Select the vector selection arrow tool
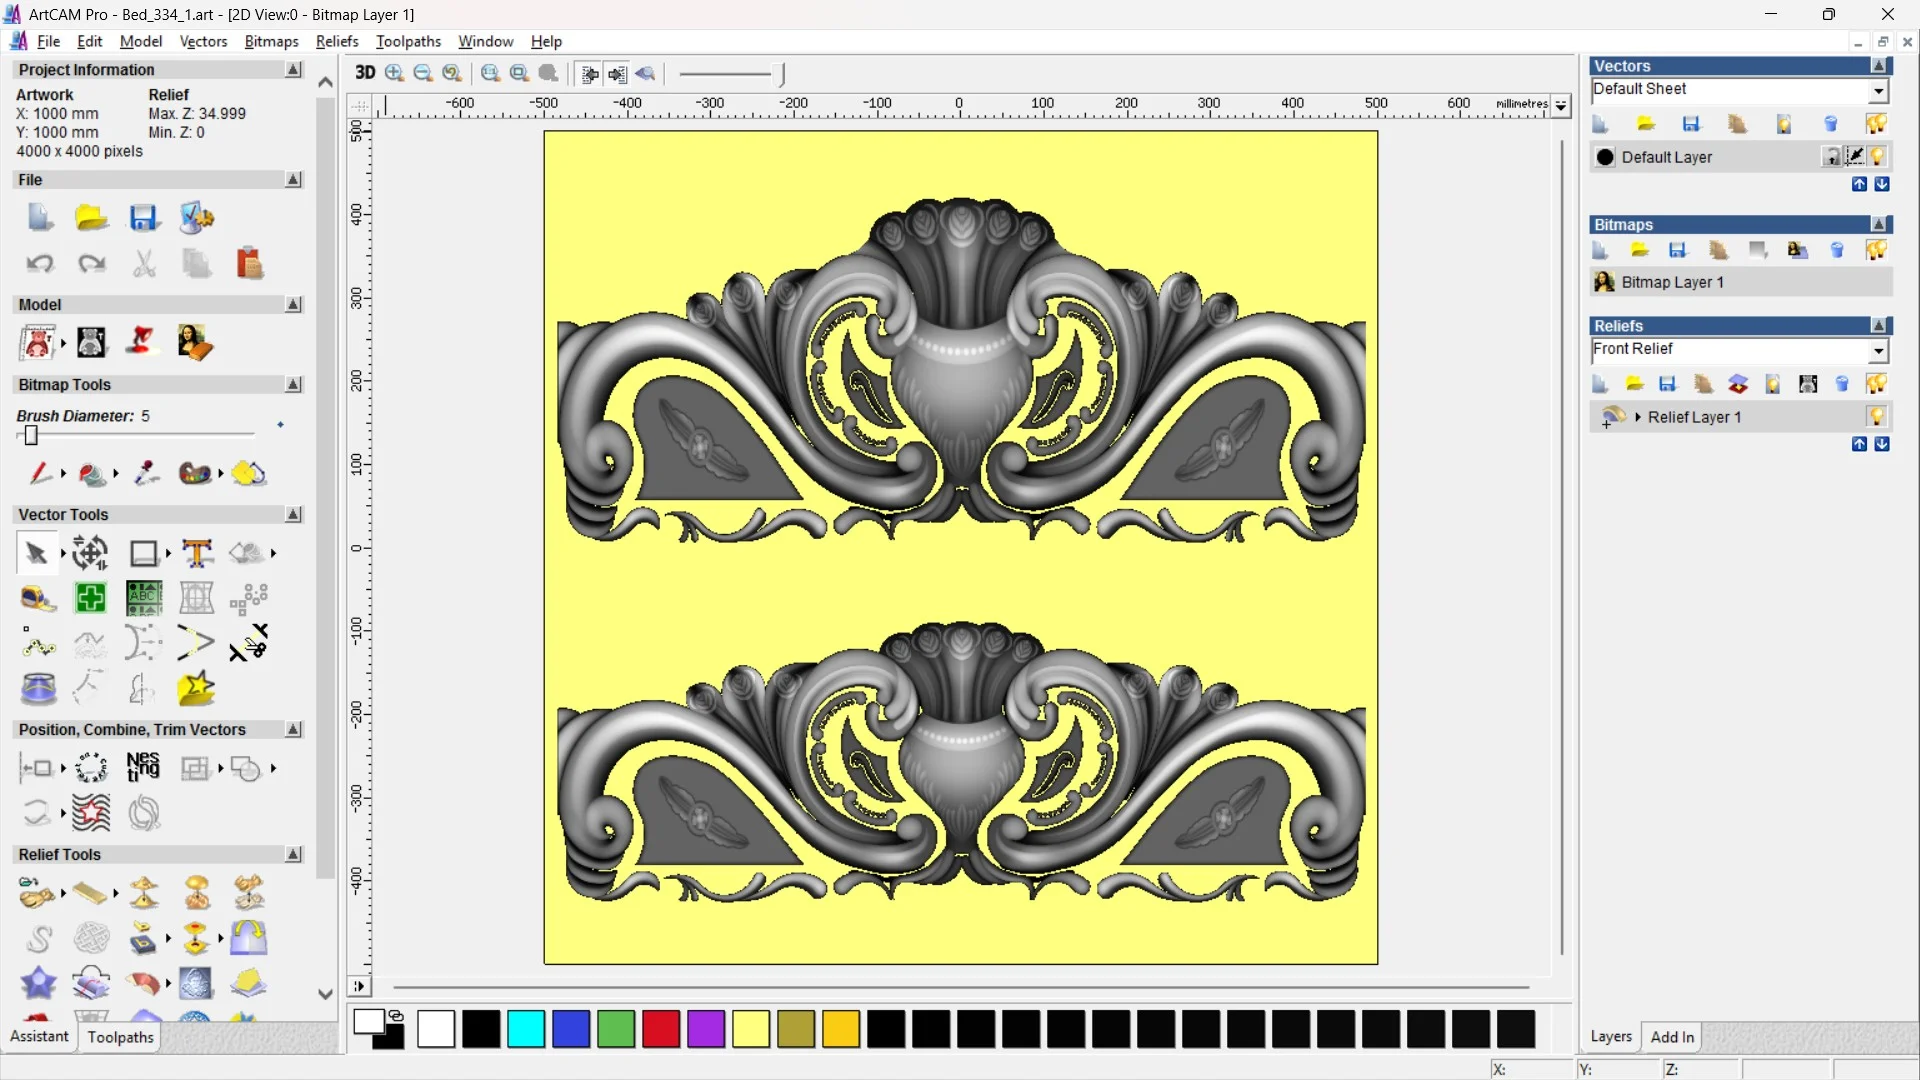 tap(37, 553)
